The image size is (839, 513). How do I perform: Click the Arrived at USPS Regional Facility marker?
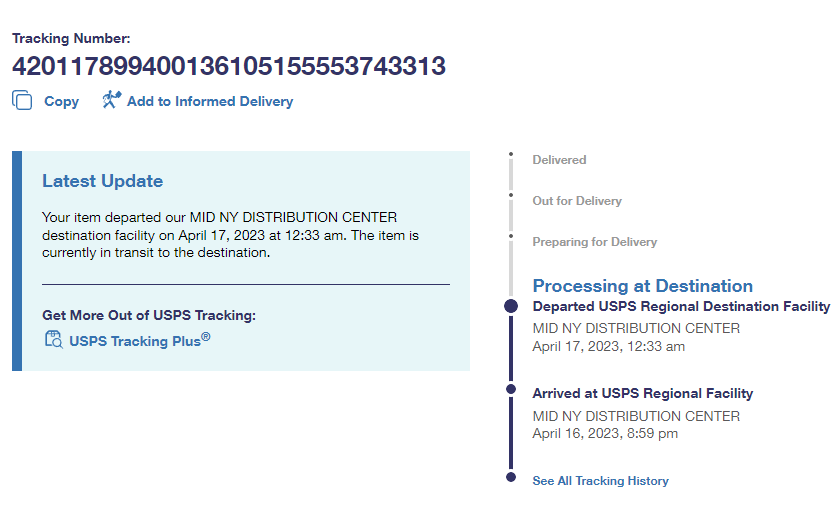pos(511,389)
